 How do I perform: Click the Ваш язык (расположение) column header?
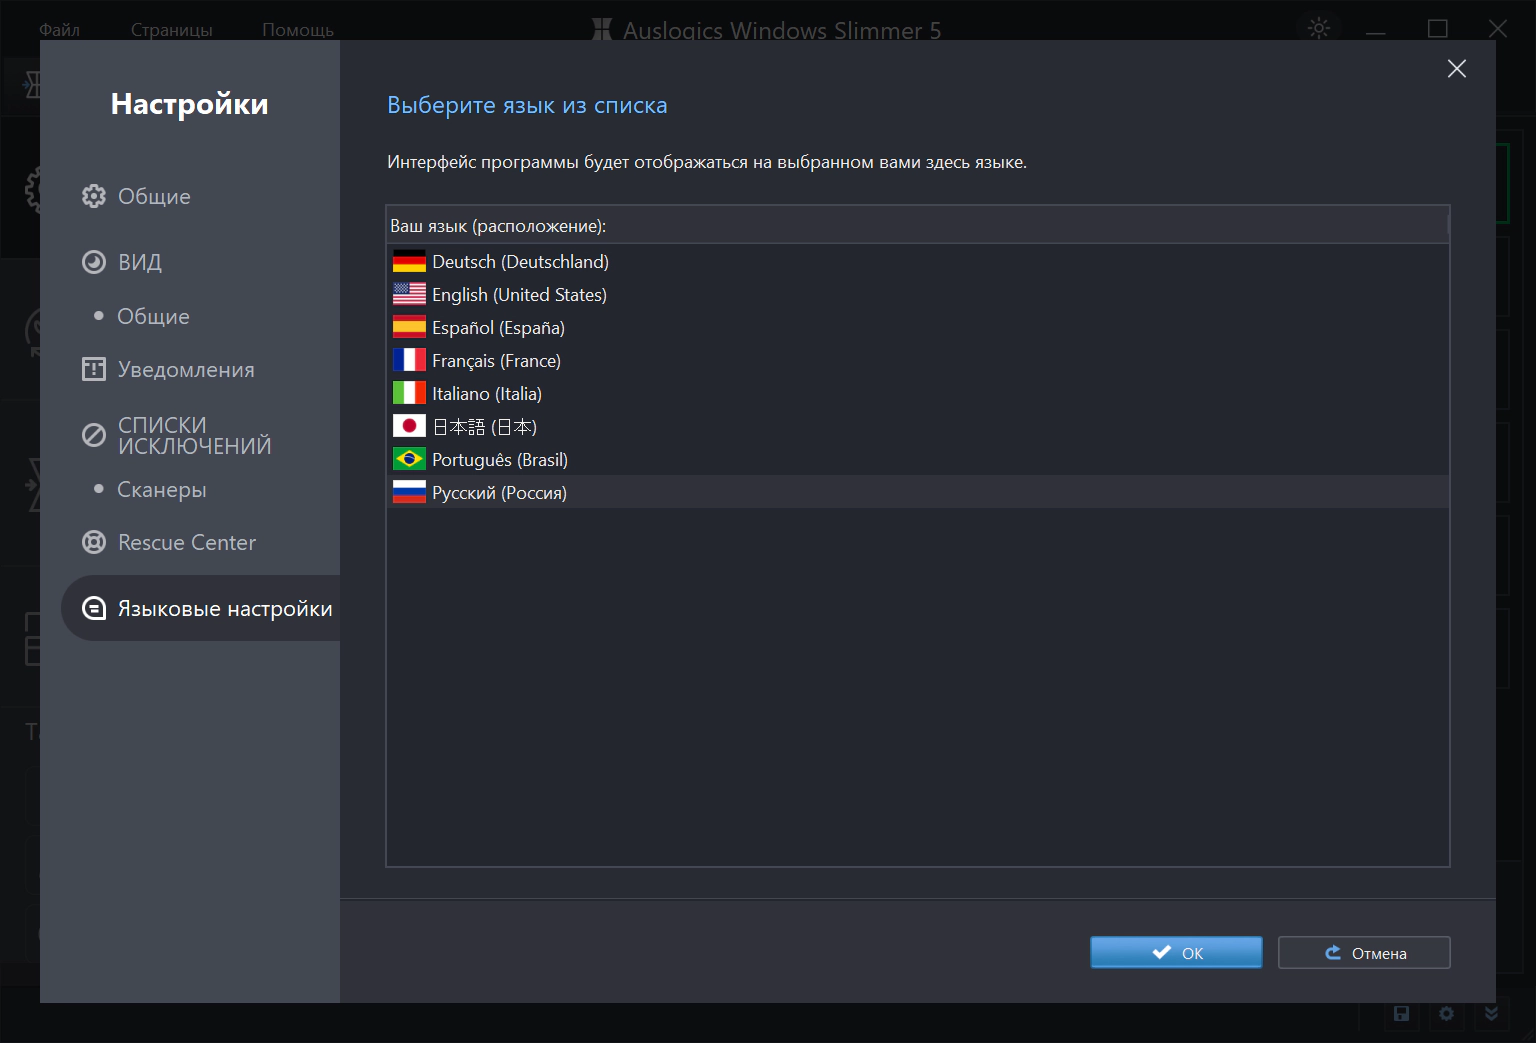pos(917,226)
